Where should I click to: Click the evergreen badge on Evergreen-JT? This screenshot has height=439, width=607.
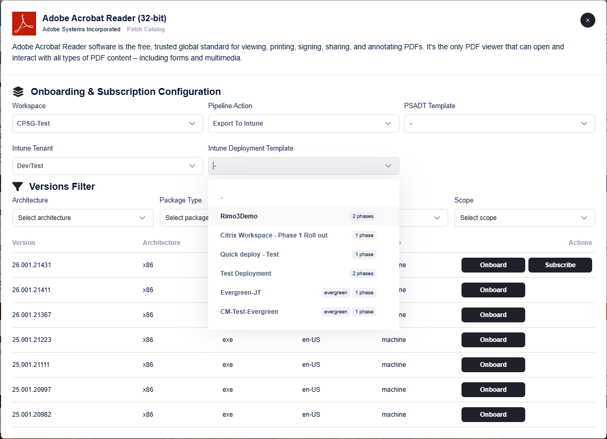point(335,293)
